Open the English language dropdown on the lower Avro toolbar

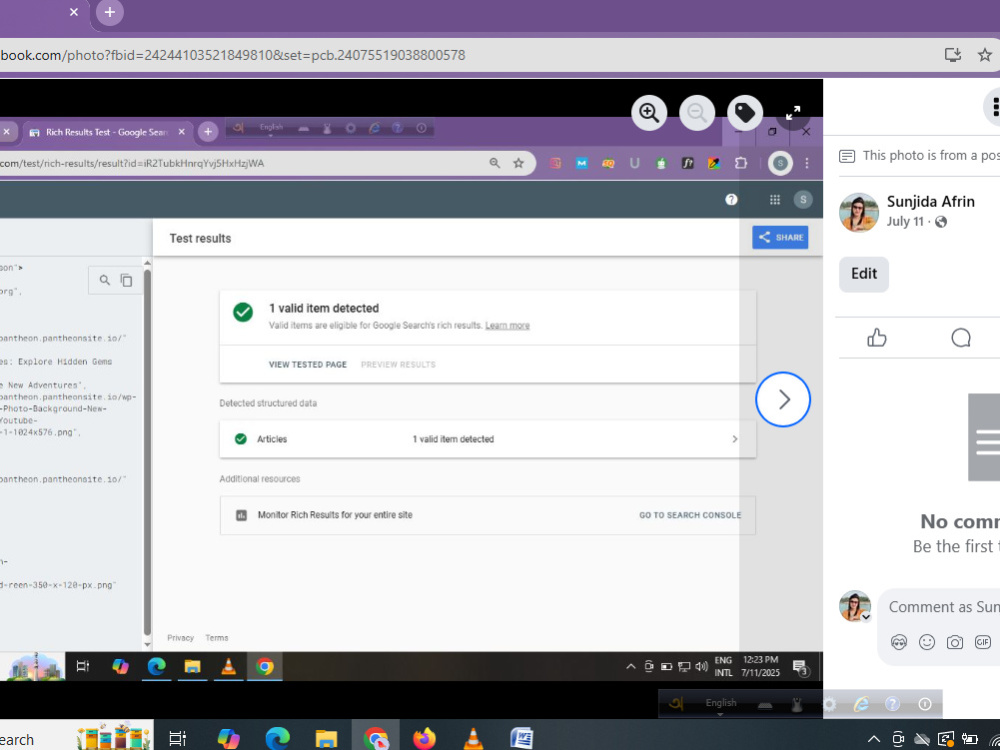click(721, 705)
